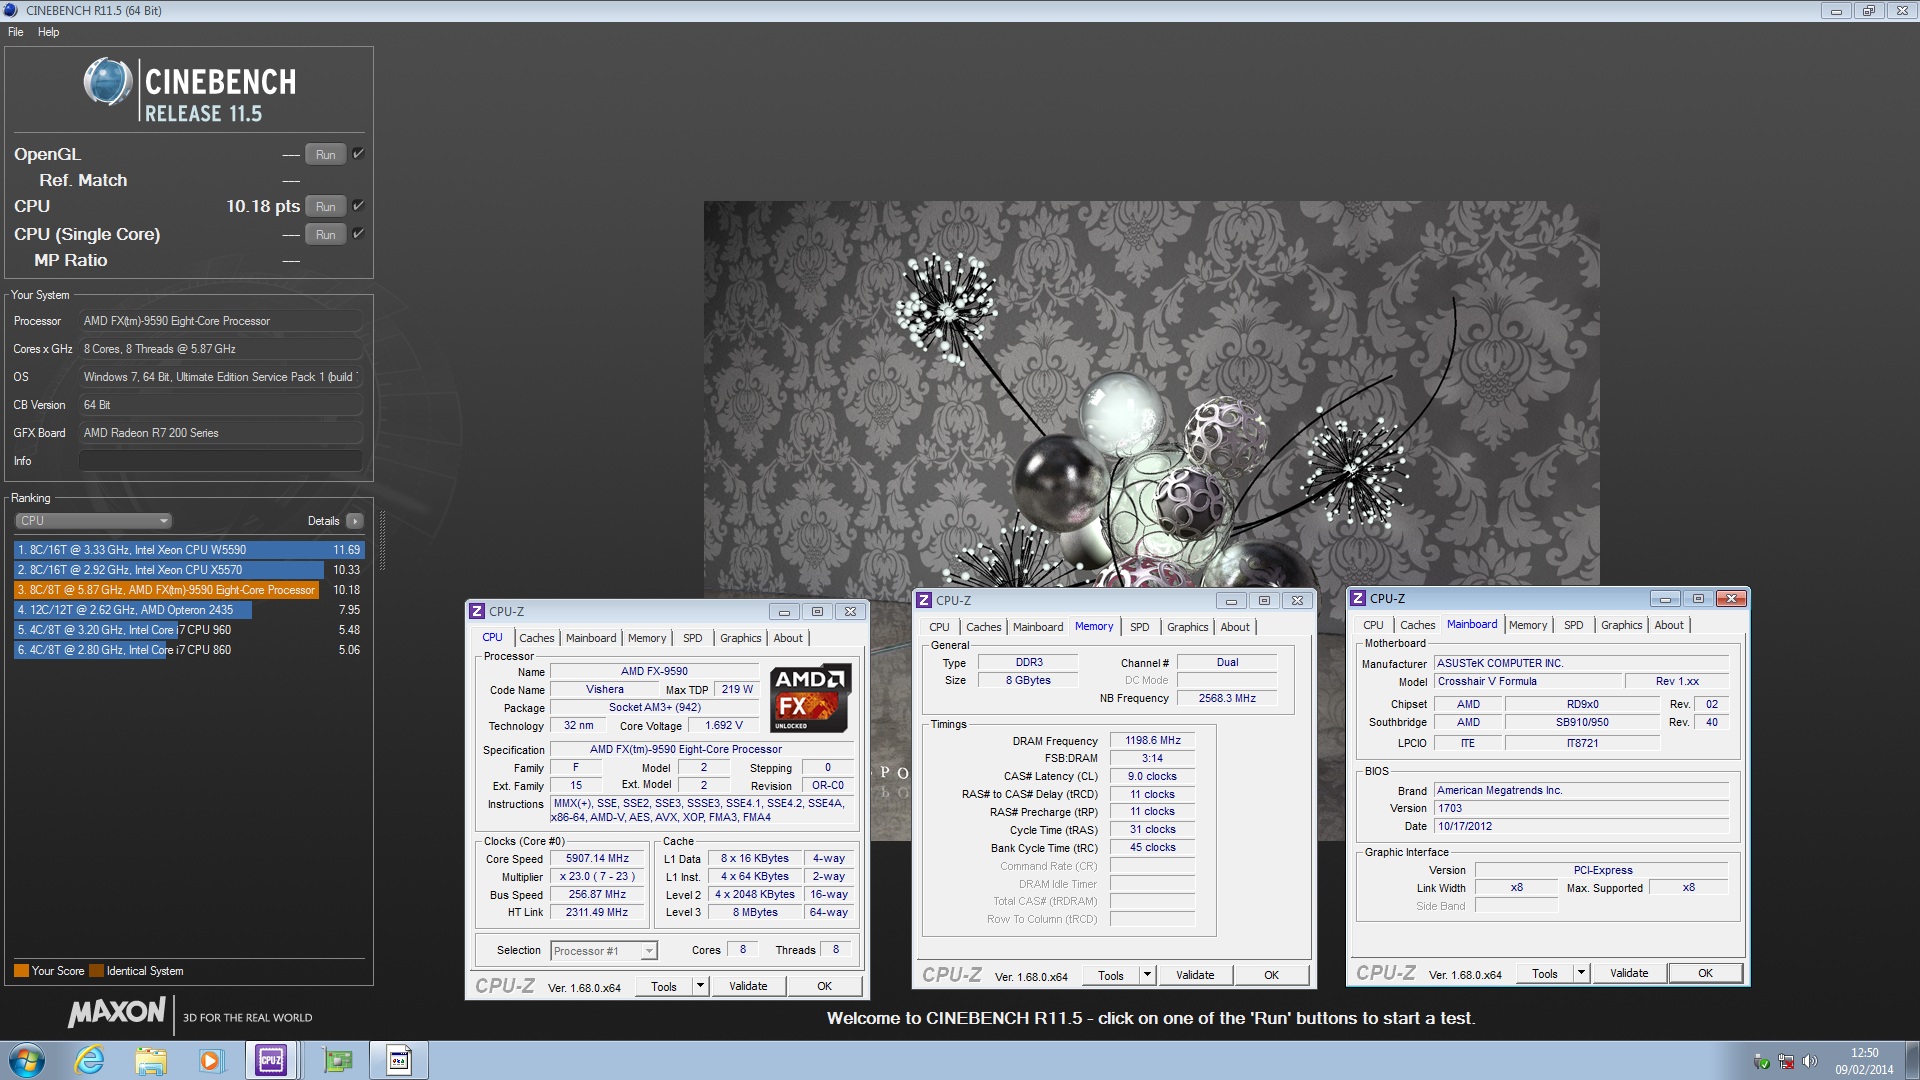This screenshot has width=1920, height=1080.
Task: Expand Tools dropdown arrow in Mainboard window
Action: [x=1582, y=973]
